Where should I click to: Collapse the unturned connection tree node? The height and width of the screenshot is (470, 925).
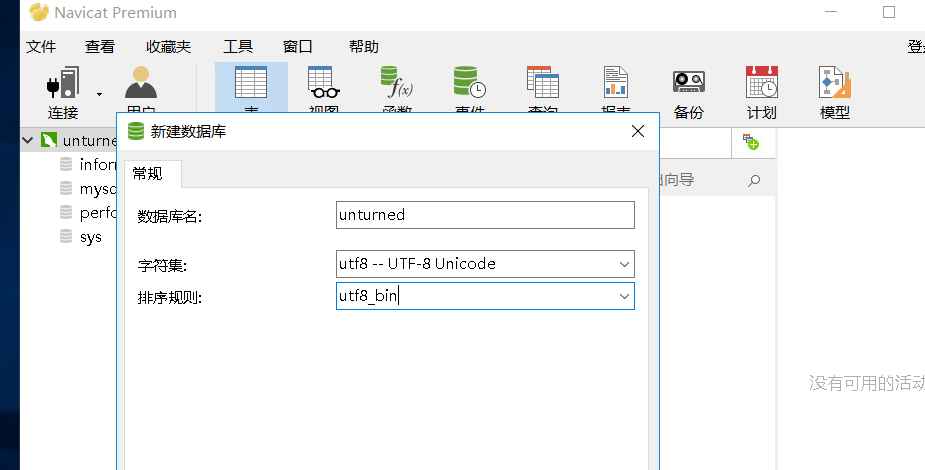click(28, 141)
